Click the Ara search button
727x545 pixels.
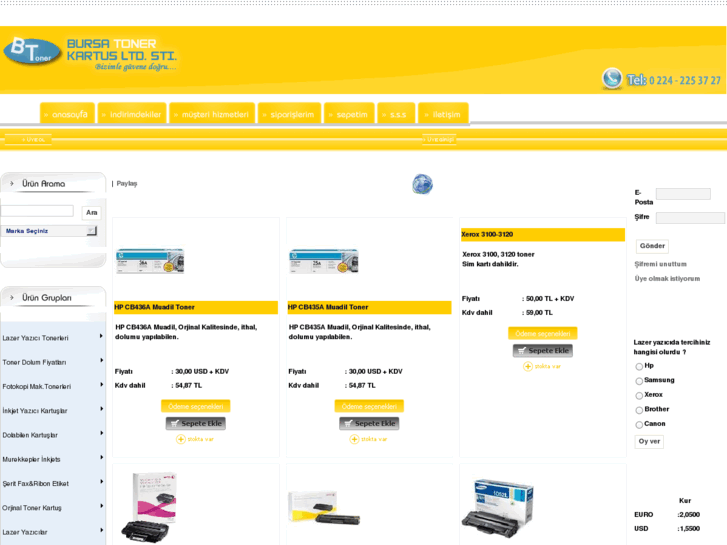91,212
